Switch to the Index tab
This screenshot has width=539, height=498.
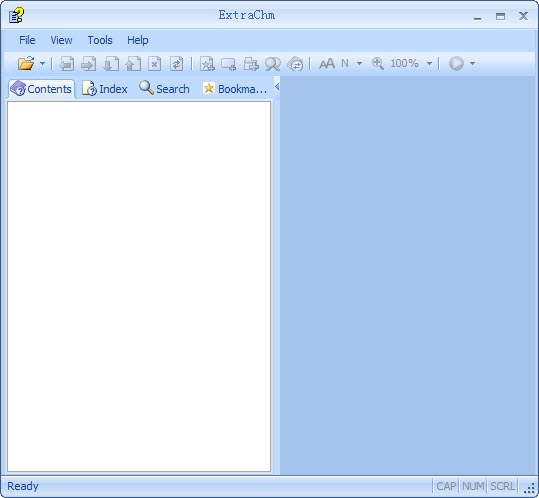(x=105, y=89)
